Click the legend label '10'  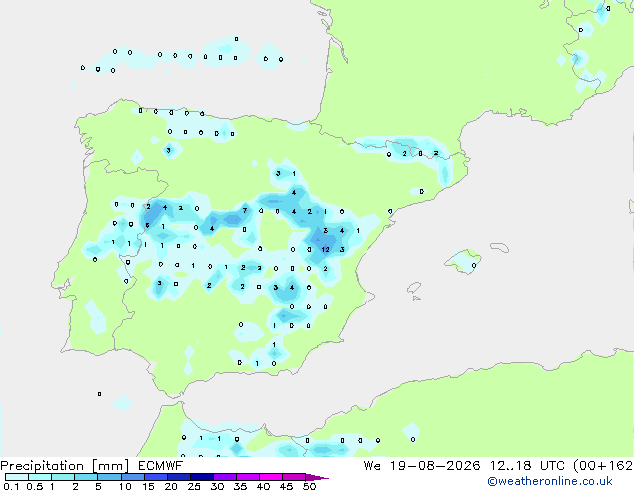click(125, 486)
